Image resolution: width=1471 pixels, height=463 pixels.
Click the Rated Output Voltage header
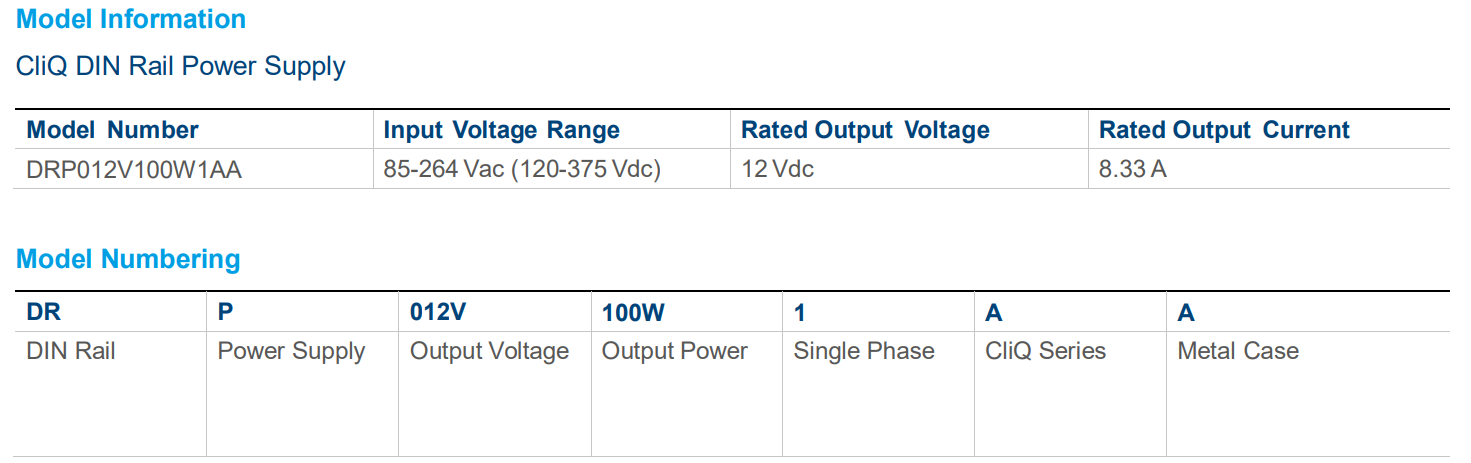pos(865,130)
